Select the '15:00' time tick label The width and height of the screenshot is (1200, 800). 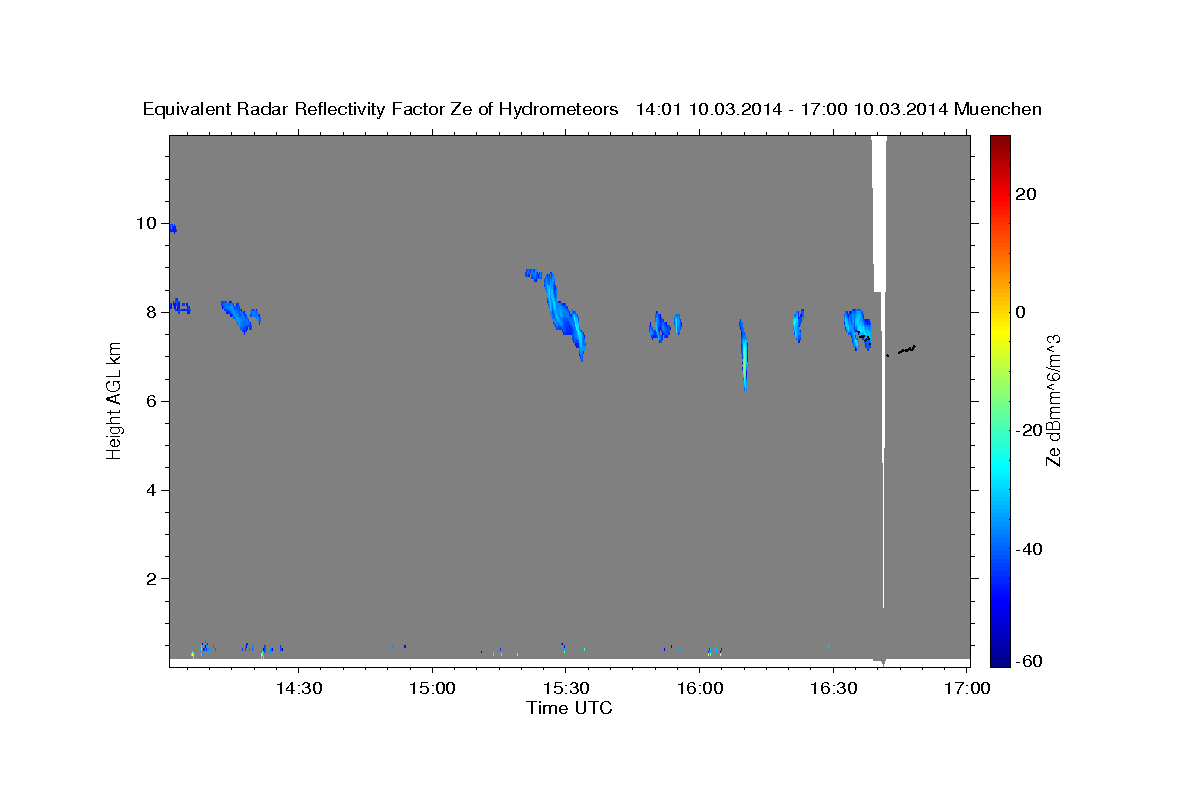pyautogui.click(x=432, y=688)
